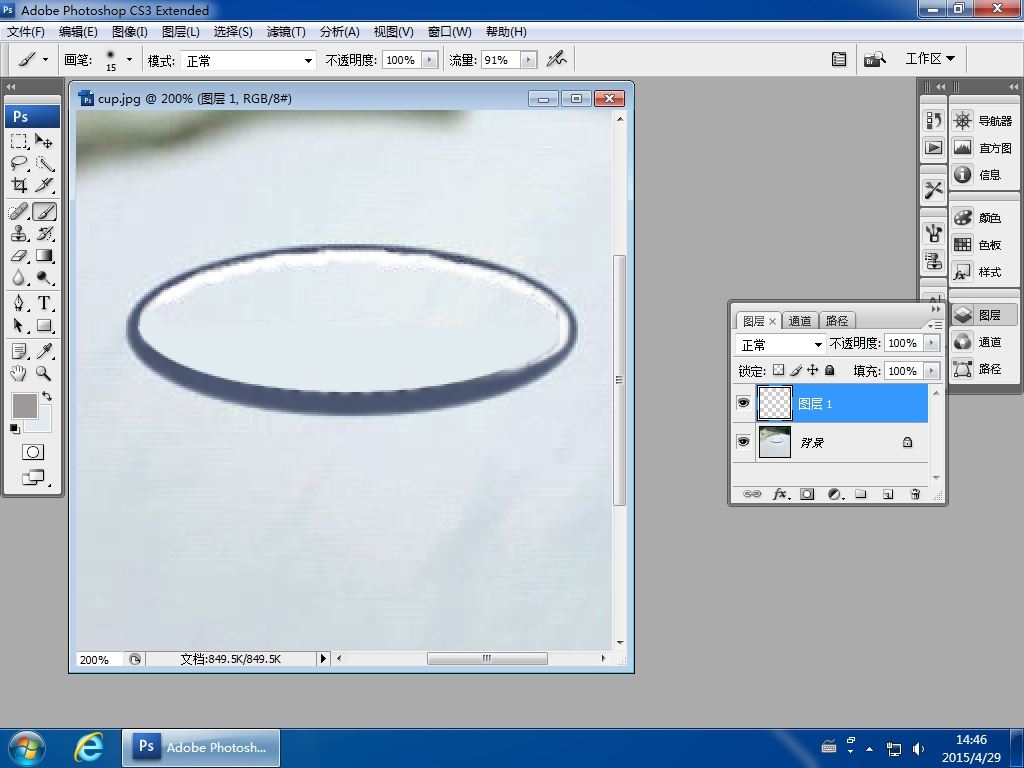Open Internet Explorer from taskbar

[88, 747]
